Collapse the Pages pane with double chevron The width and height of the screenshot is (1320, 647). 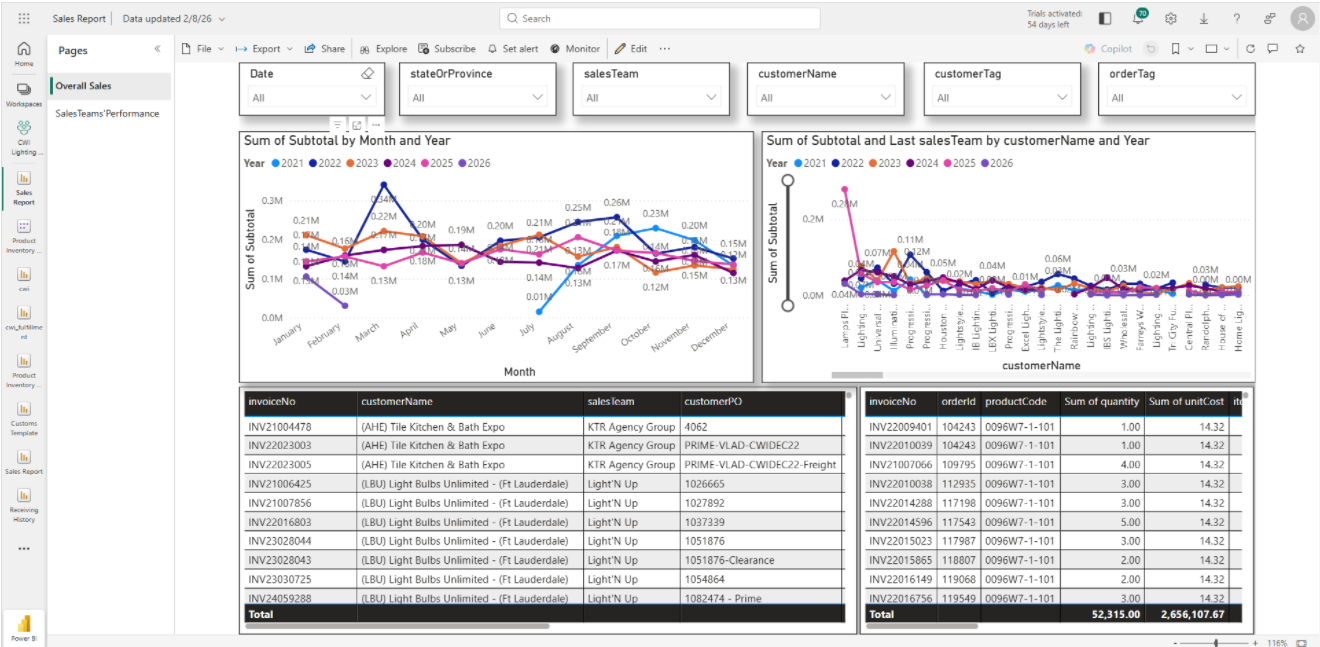click(157, 50)
